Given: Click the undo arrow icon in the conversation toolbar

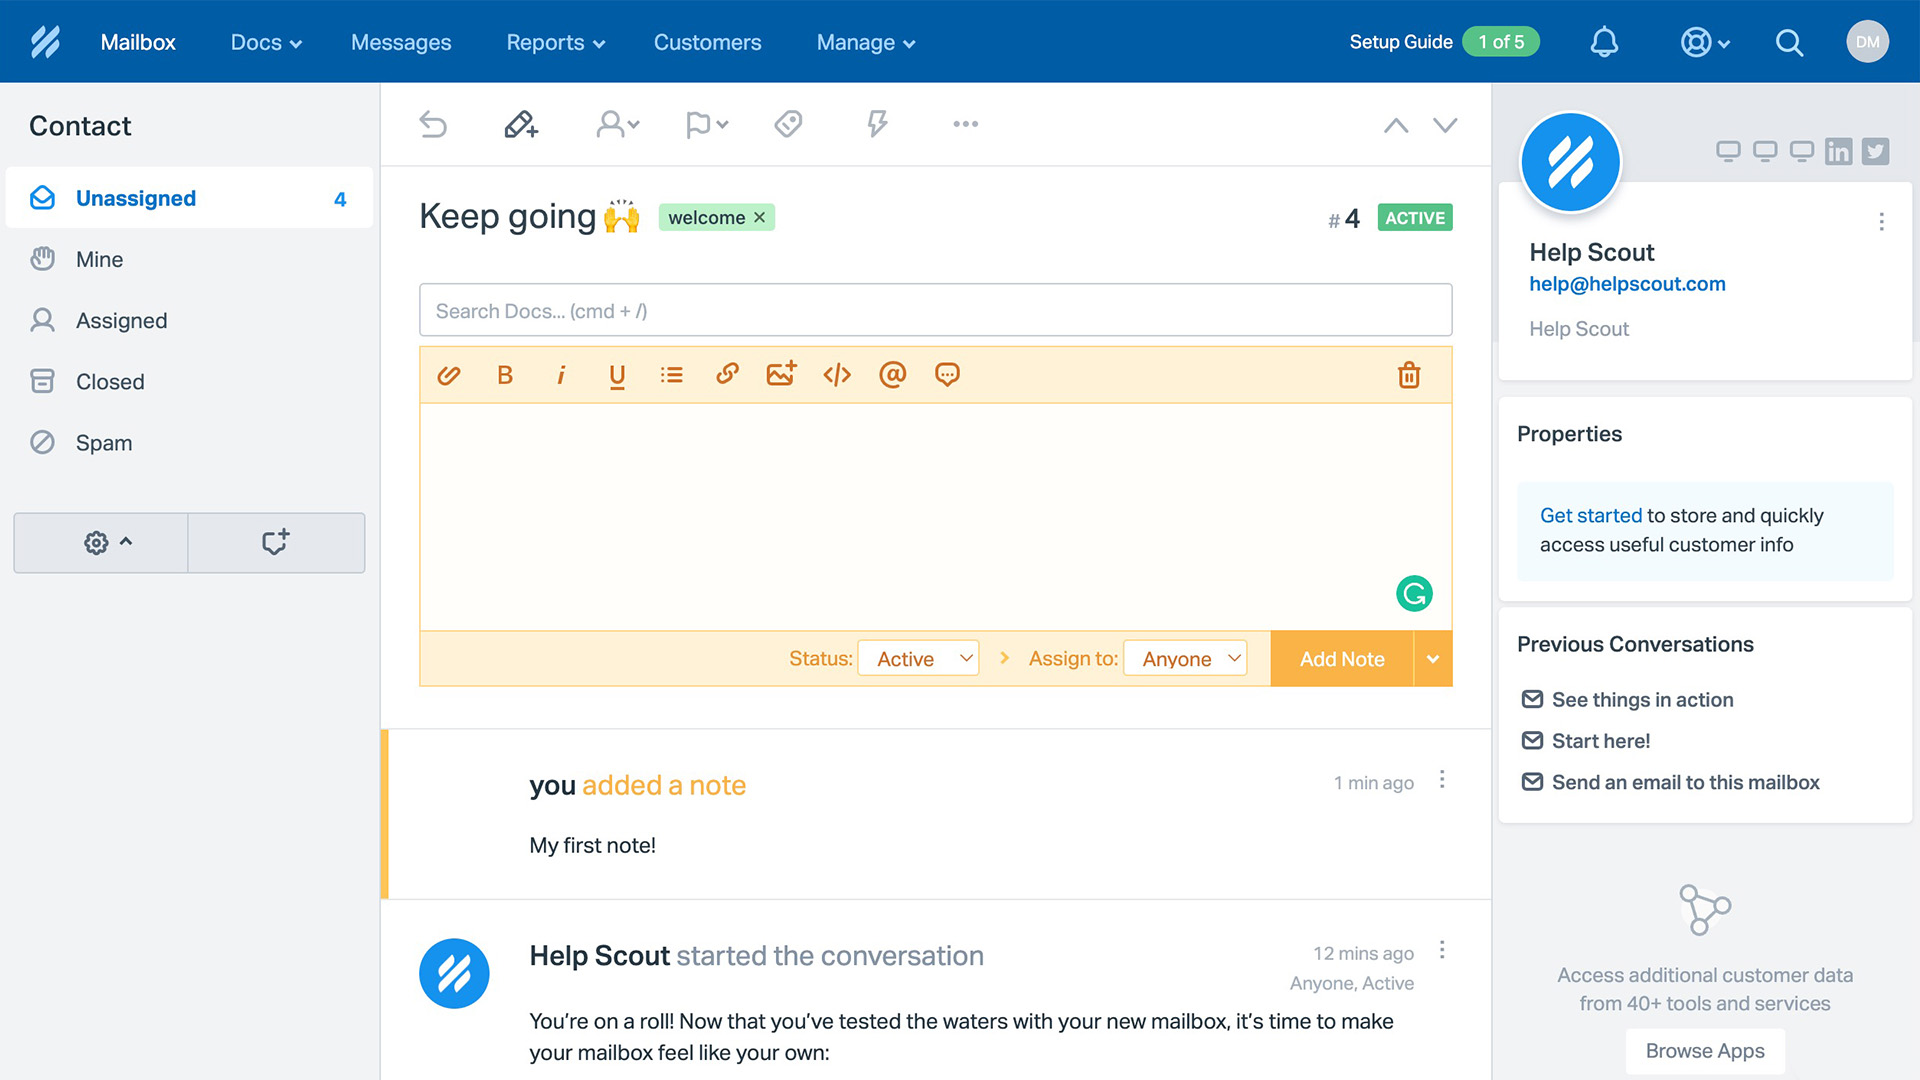Looking at the screenshot, I should 433,124.
